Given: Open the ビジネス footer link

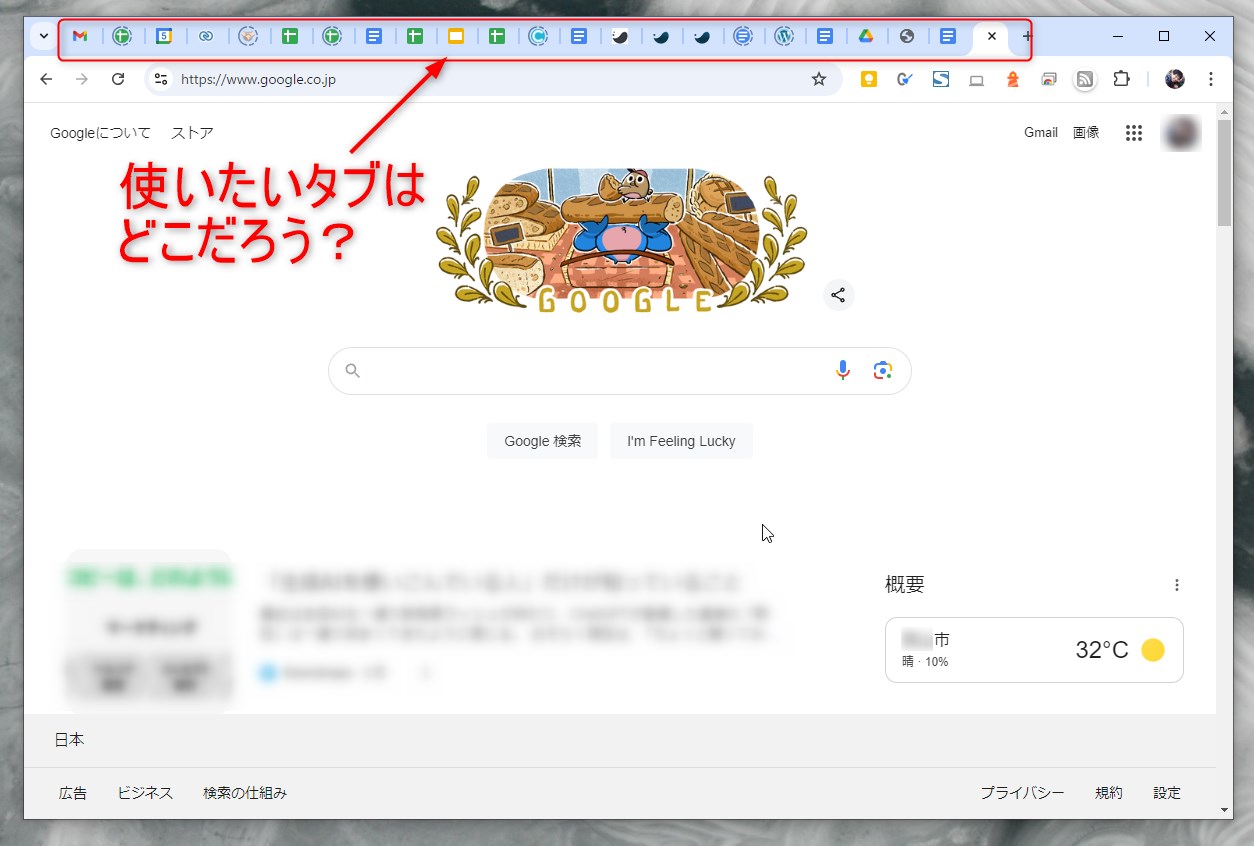Looking at the screenshot, I should tap(145, 793).
